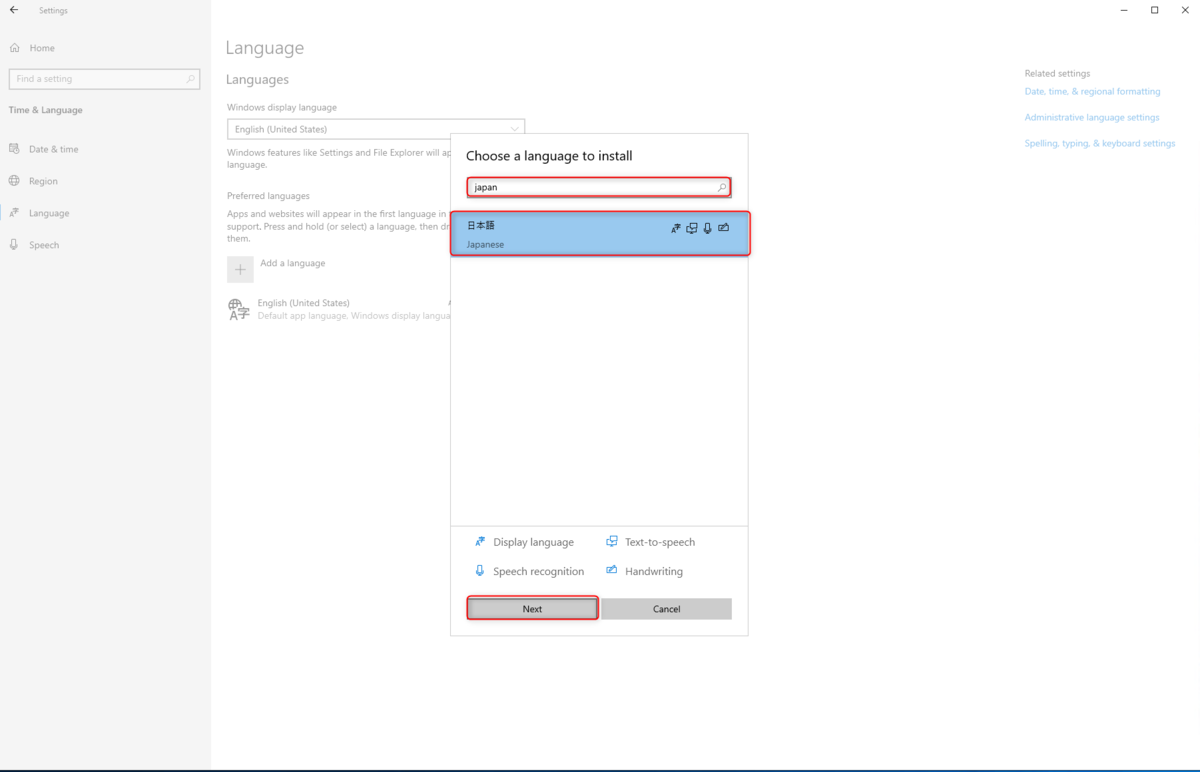
Task: Click Add a language
Action: pos(292,263)
